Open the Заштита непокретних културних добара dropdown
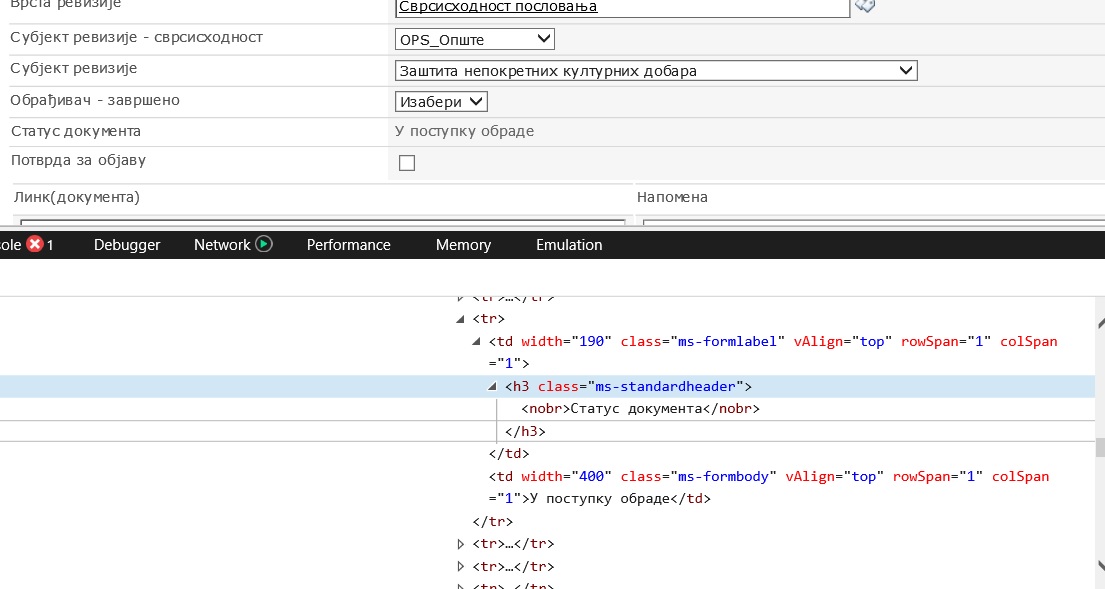Image resolution: width=1105 pixels, height=589 pixels. pos(655,70)
